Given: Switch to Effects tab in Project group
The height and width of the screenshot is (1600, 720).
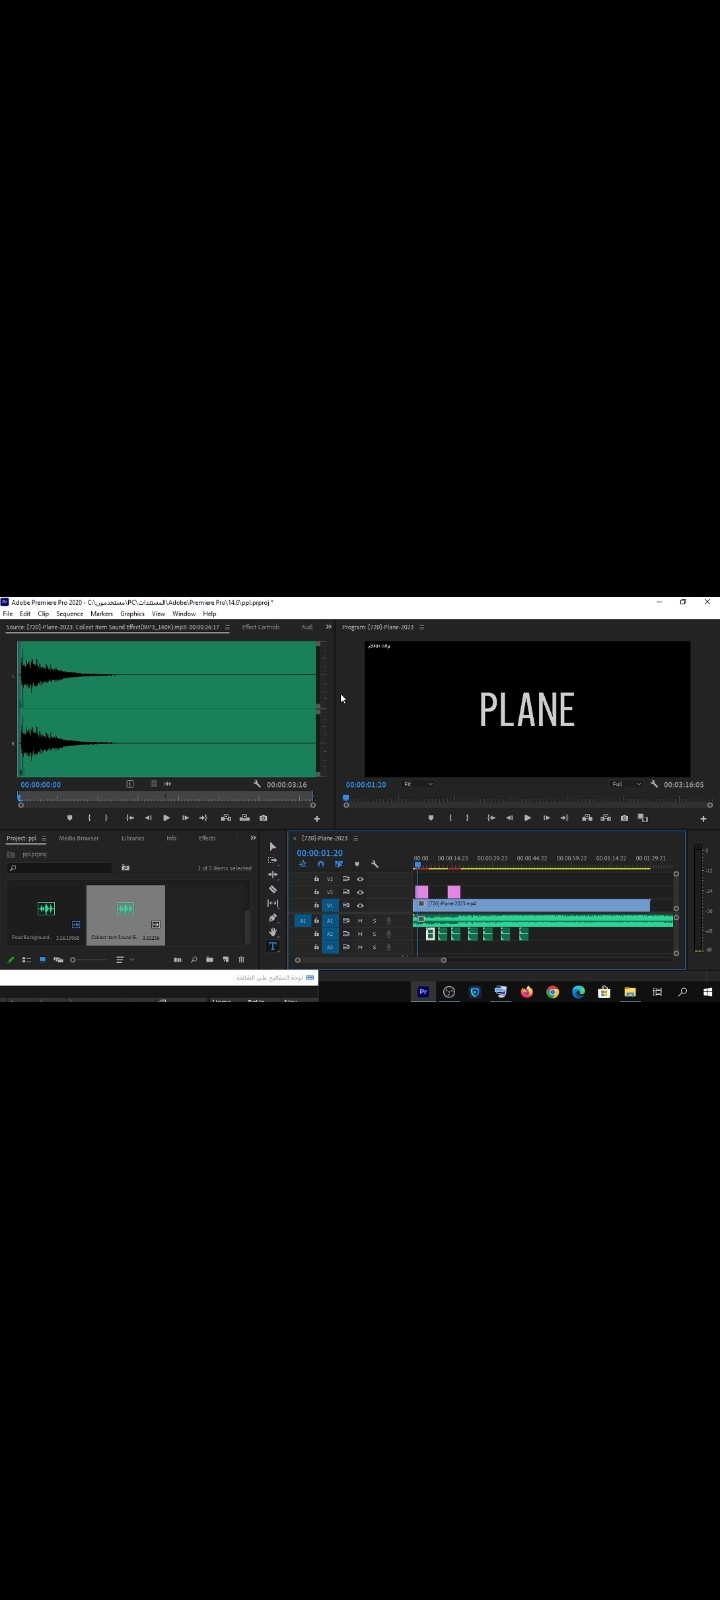Looking at the screenshot, I should coord(207,838).
